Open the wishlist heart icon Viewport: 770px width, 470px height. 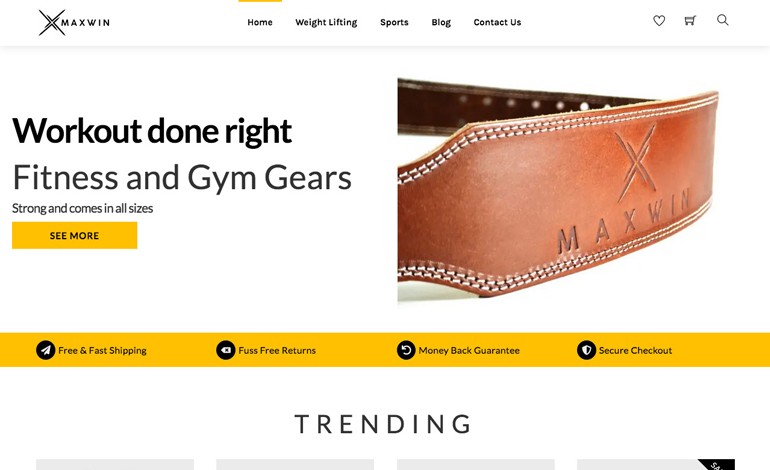659,21
